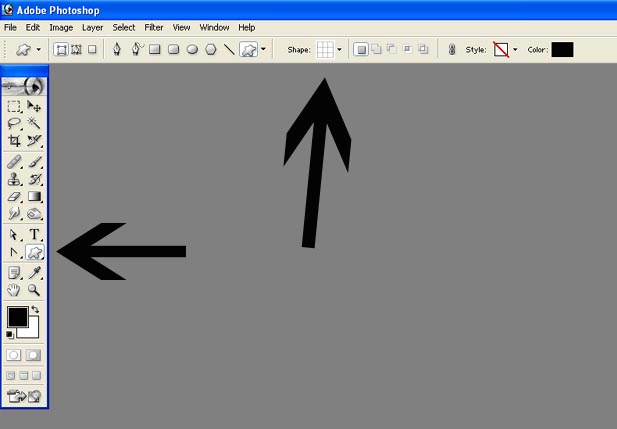Switch to Quick Mask mode
Image resolution: width=617 pixels, height=429 pixels.
tap(33, 355)
